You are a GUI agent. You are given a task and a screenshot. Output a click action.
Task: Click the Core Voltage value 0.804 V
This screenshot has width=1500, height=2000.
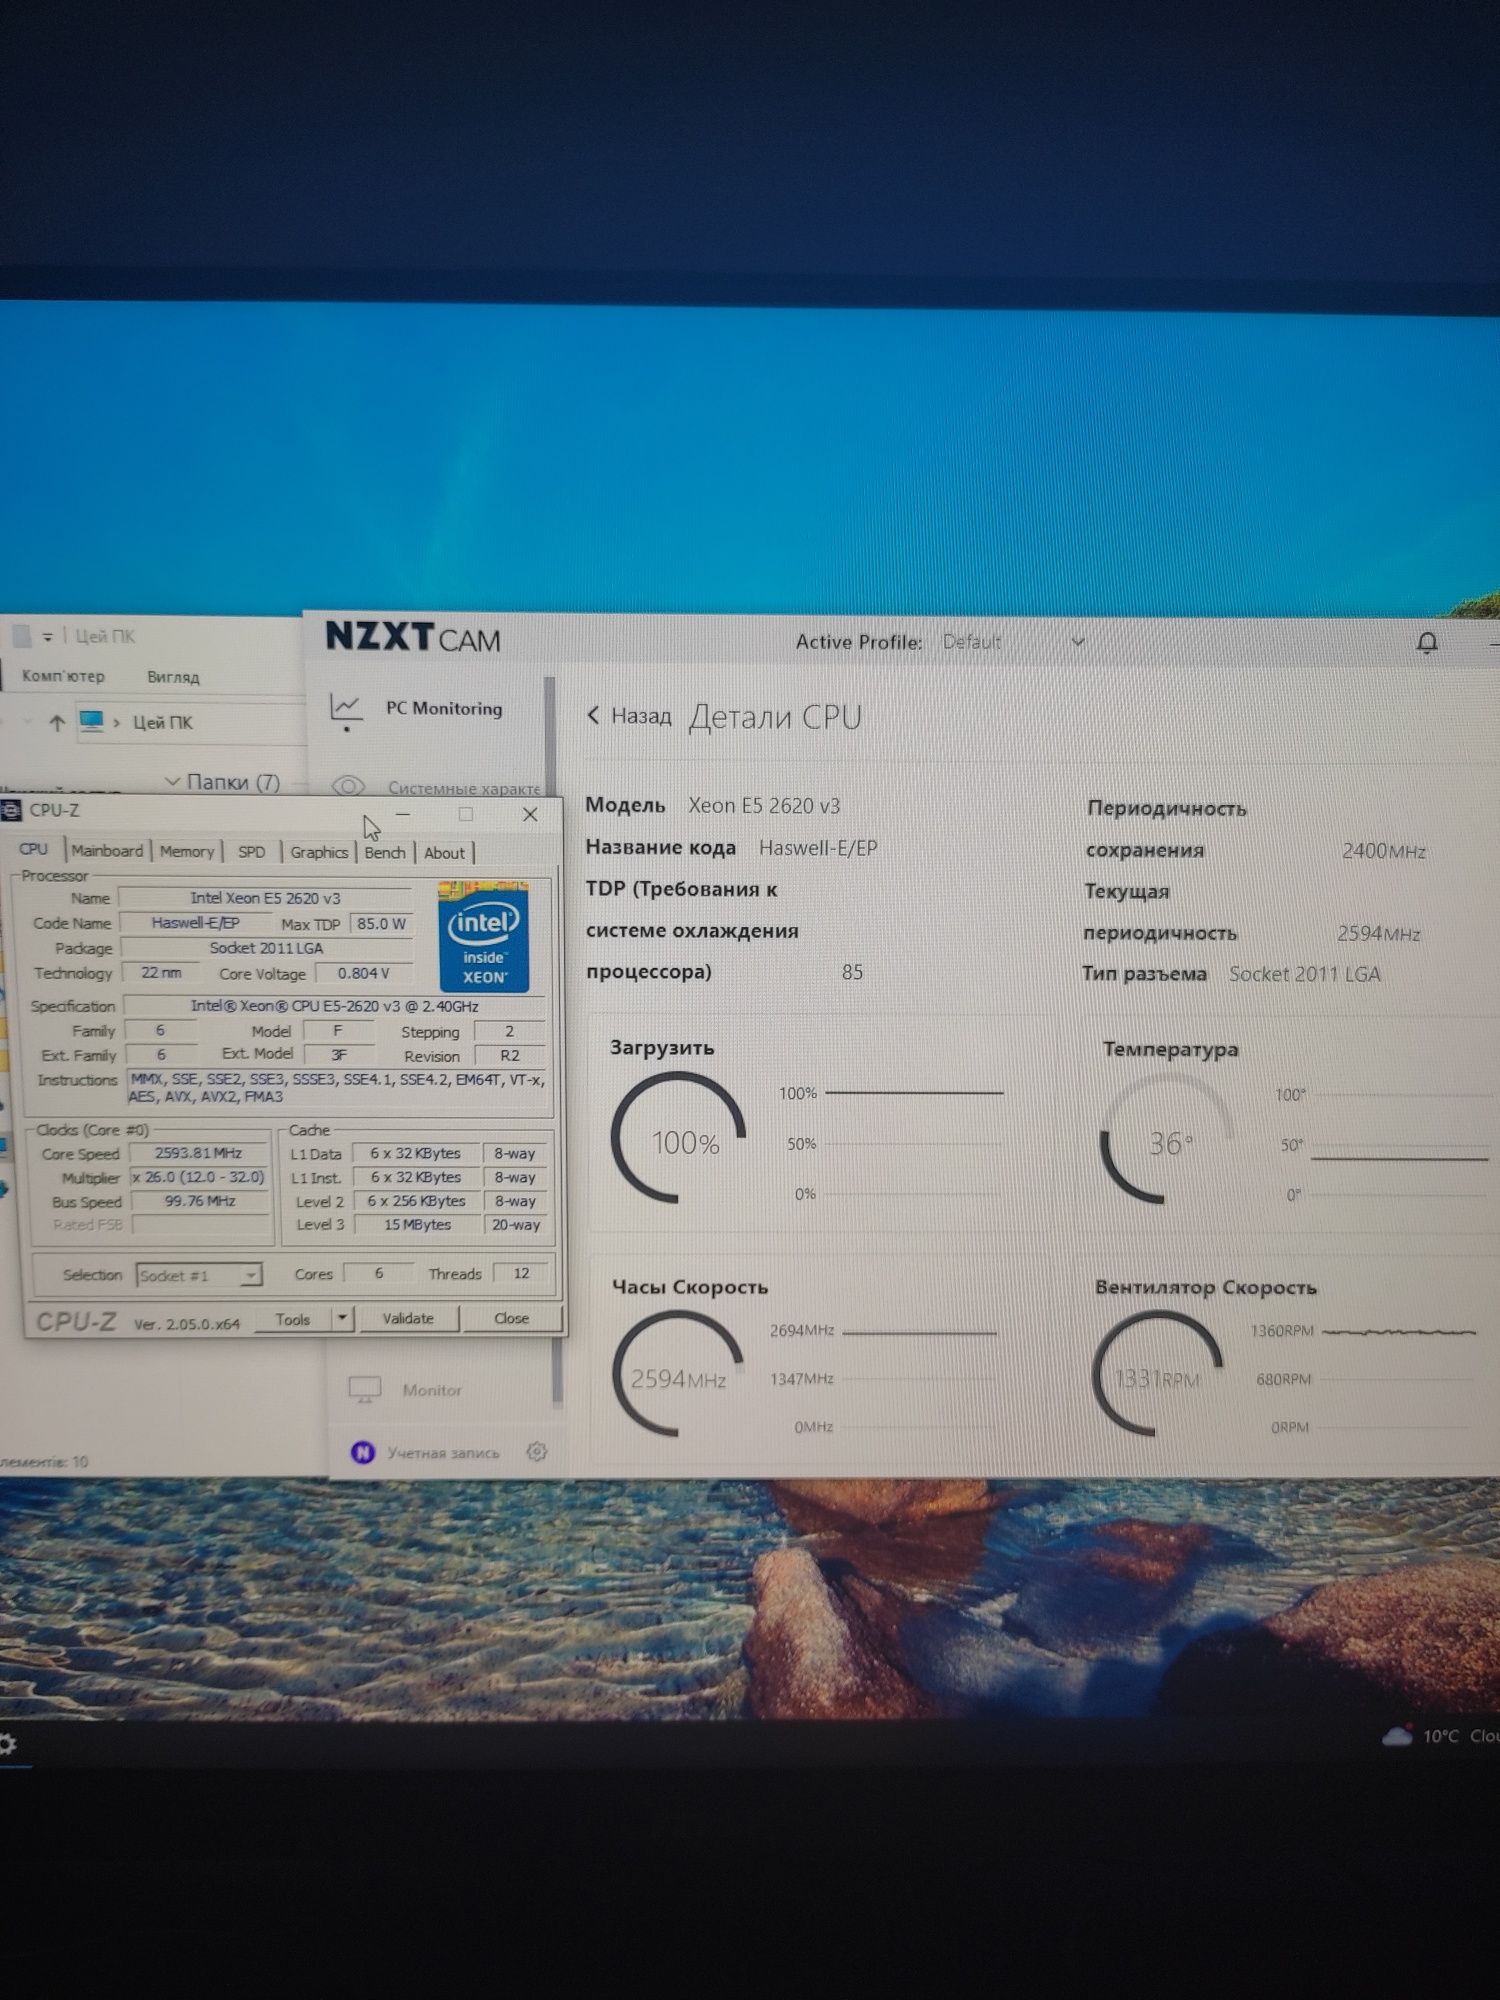pyautogui.click(x=363, y=973)
